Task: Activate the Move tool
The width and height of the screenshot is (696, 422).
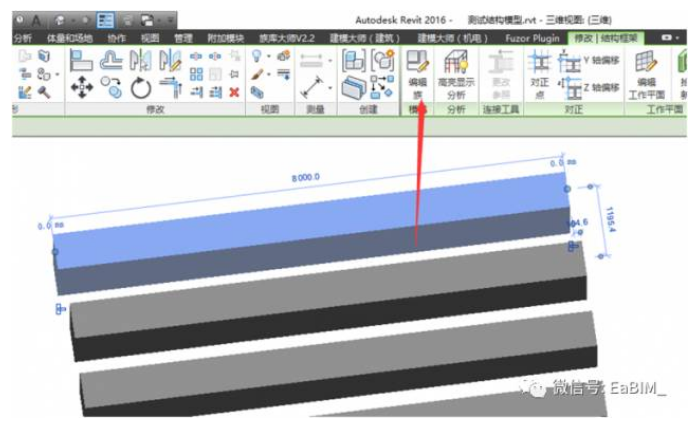Action: (82, 87)
